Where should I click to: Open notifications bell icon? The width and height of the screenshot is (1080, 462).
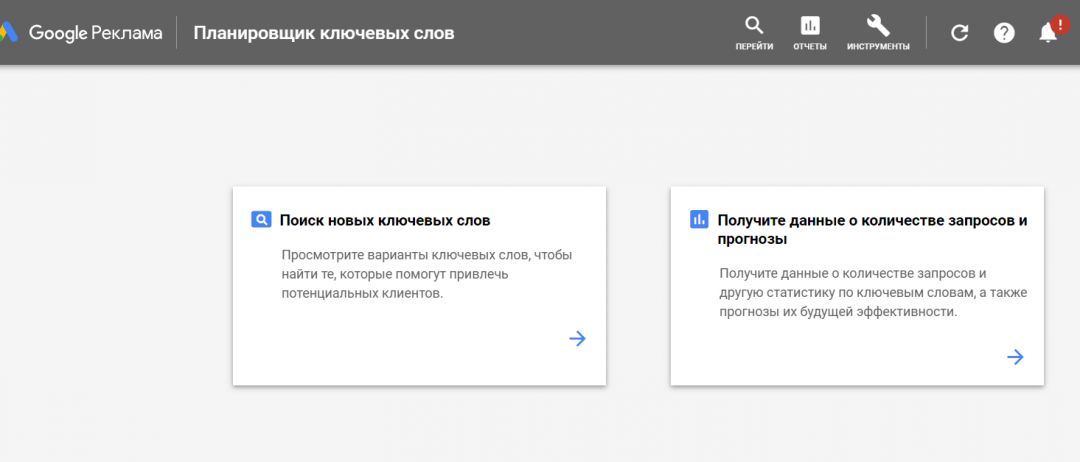(x=1048, y=32)
